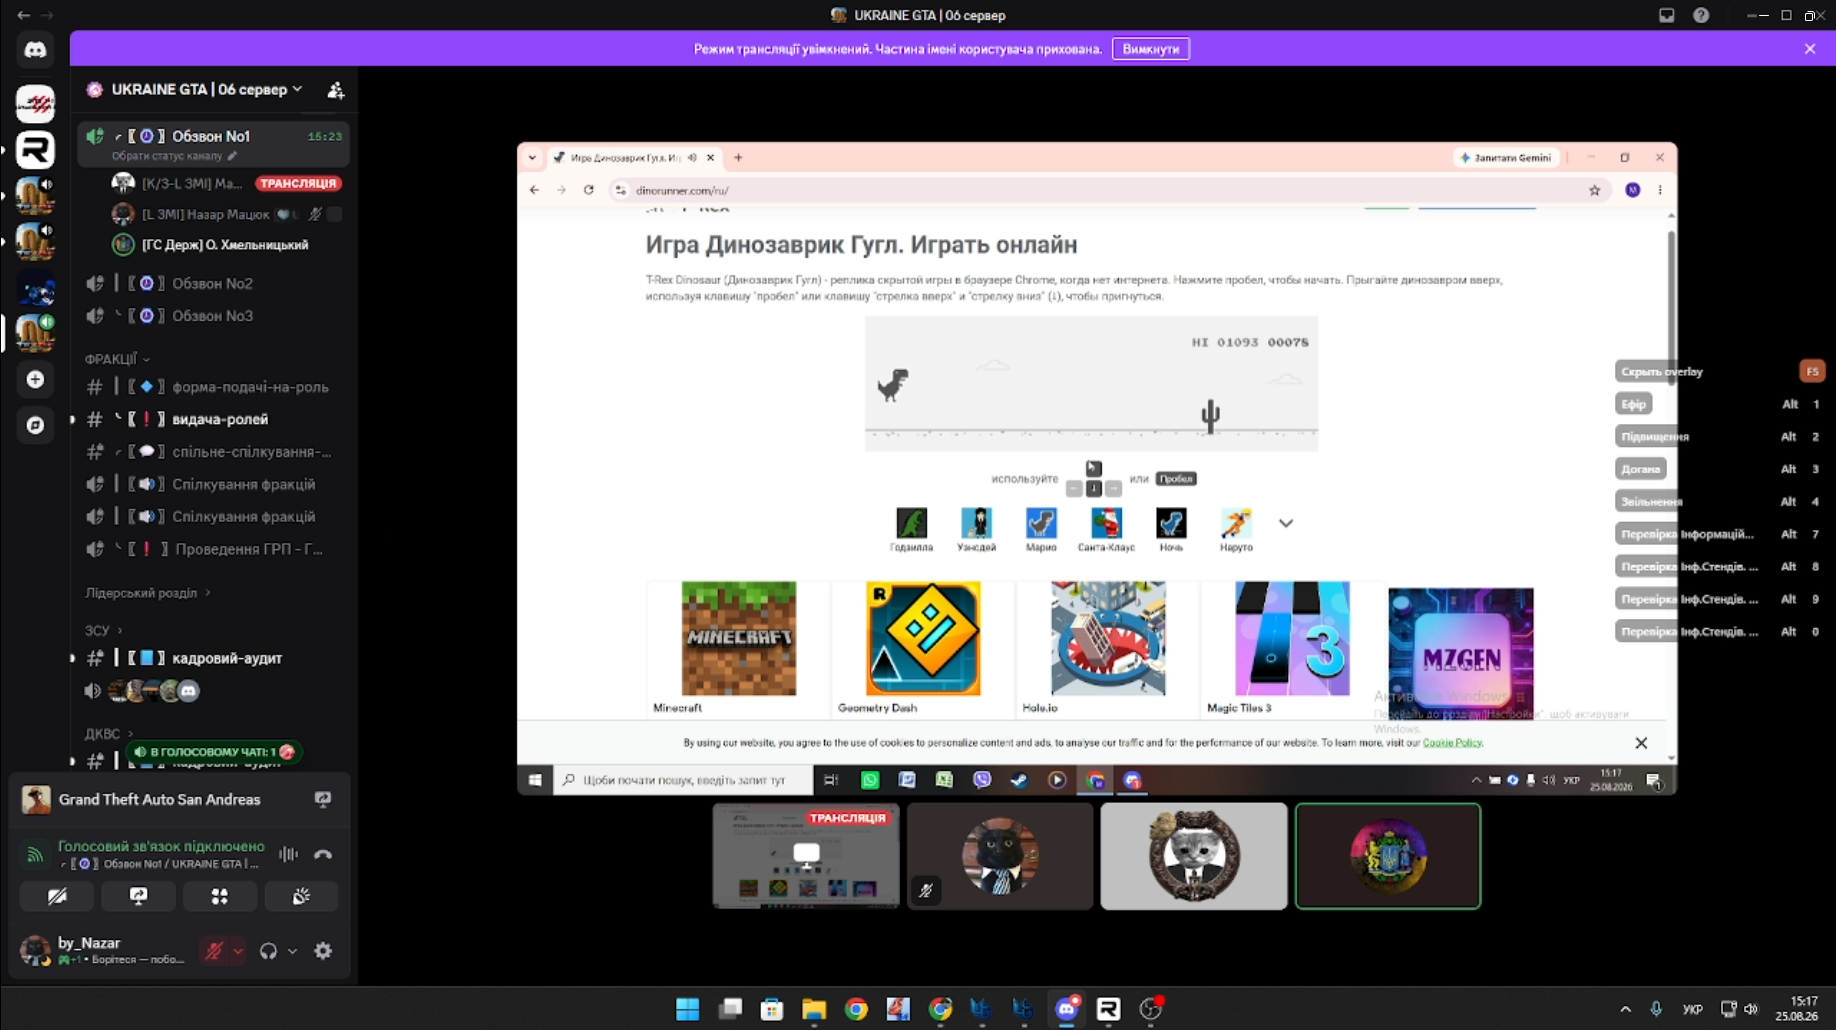Open the Explore servers compass icon
This screenshot has height=1030, width=1836.
35,425
